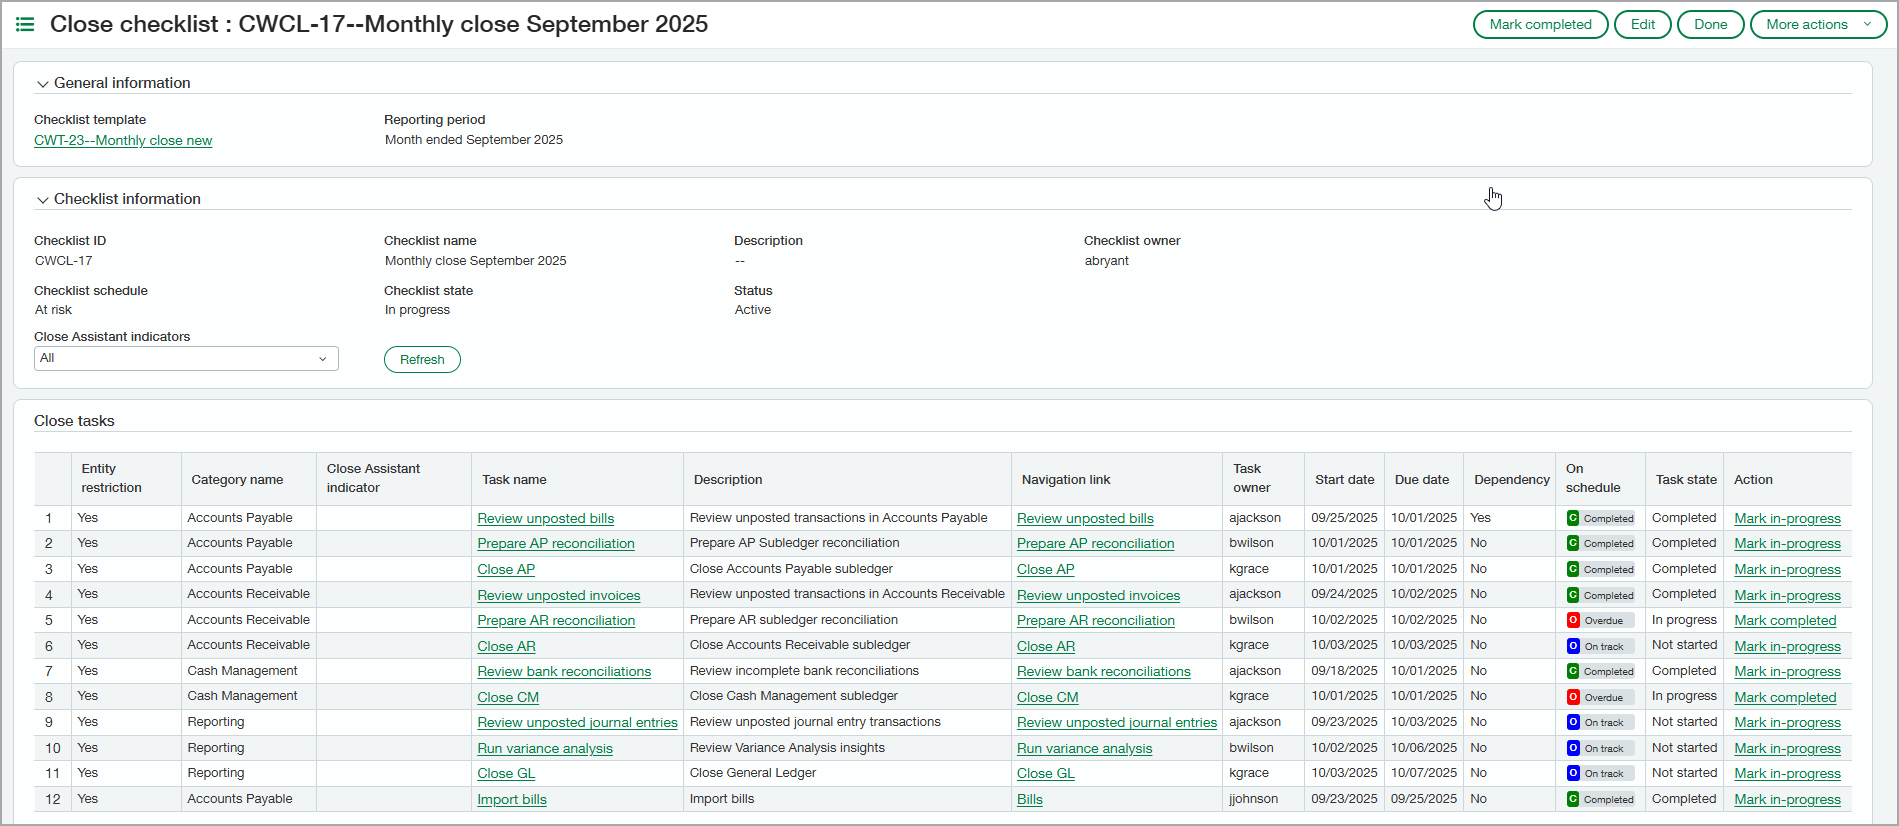
Task: Click the Due date column header
Action: [x=1421, y=479]
